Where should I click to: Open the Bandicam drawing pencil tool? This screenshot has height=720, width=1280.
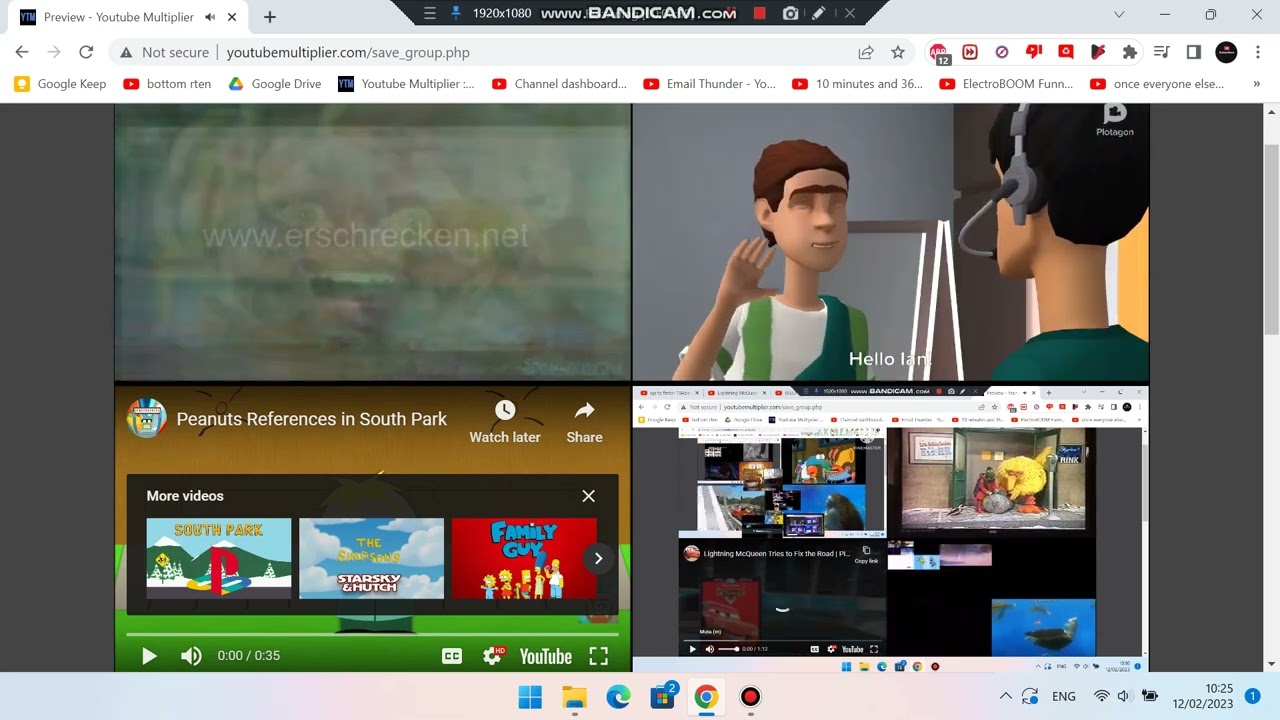tap(819, 13)
